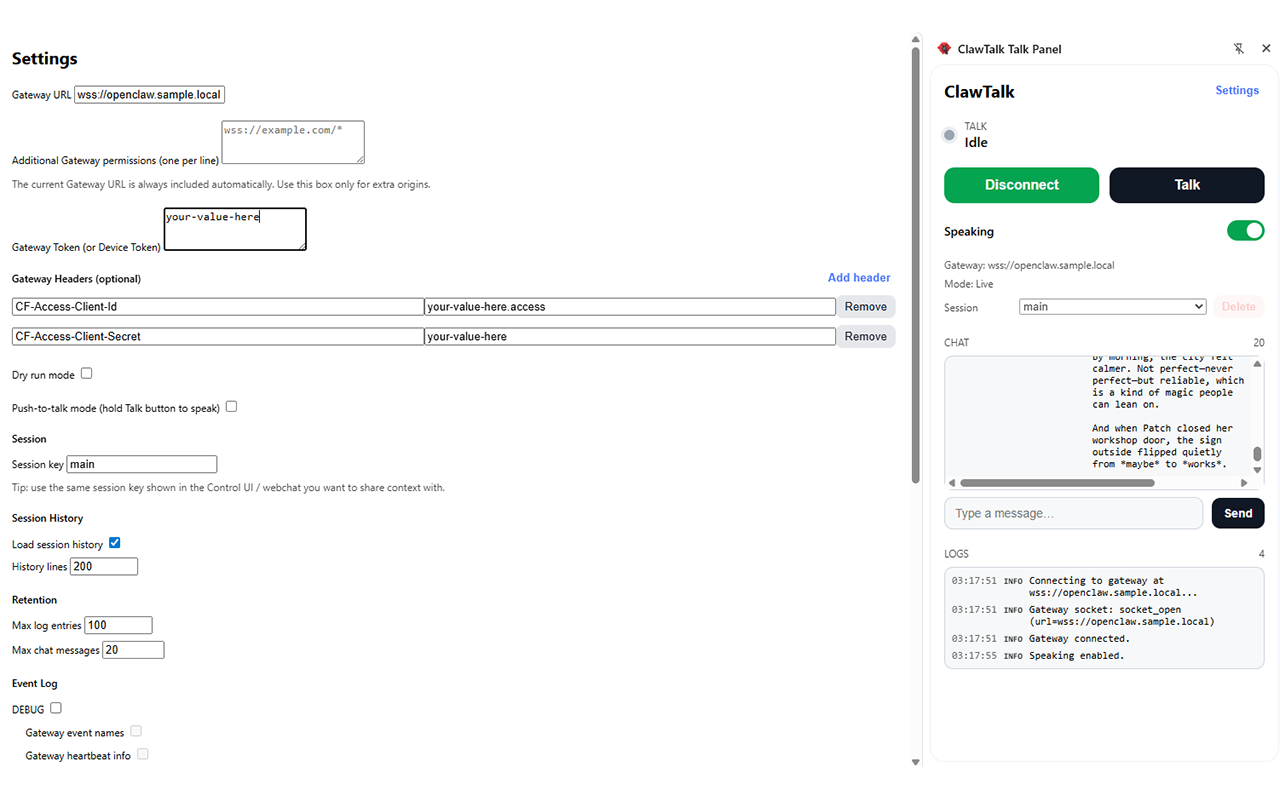Screen dimensions: 1280x800
Task: Click the "Mode: Live" text
Action: pyautogui.click(x=969, y=284)
